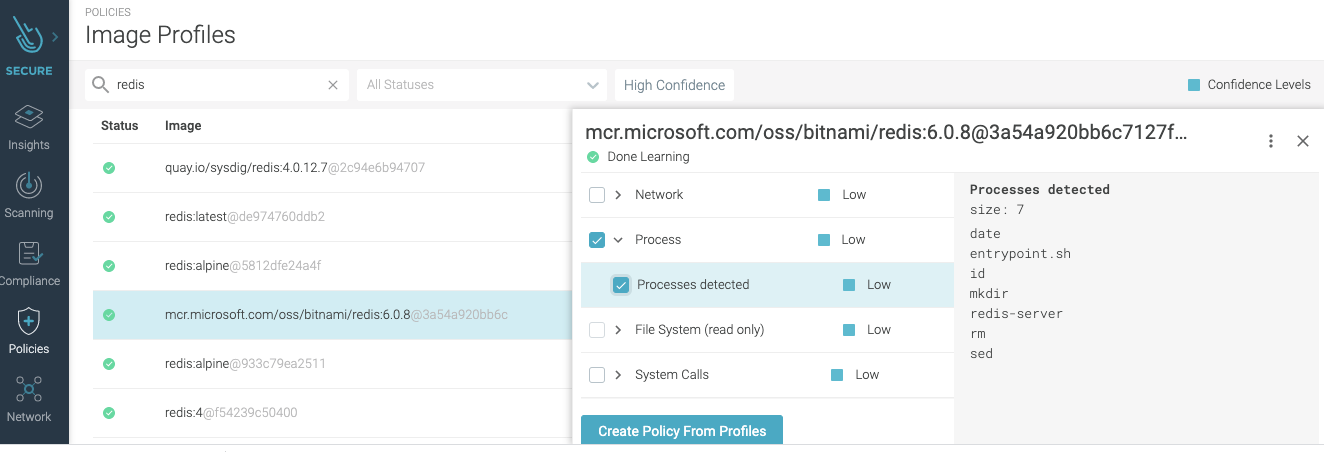Screen dimensions: 1324x452
Task: Click the redis-server process entry
Action: click(x=1016, y=314)
